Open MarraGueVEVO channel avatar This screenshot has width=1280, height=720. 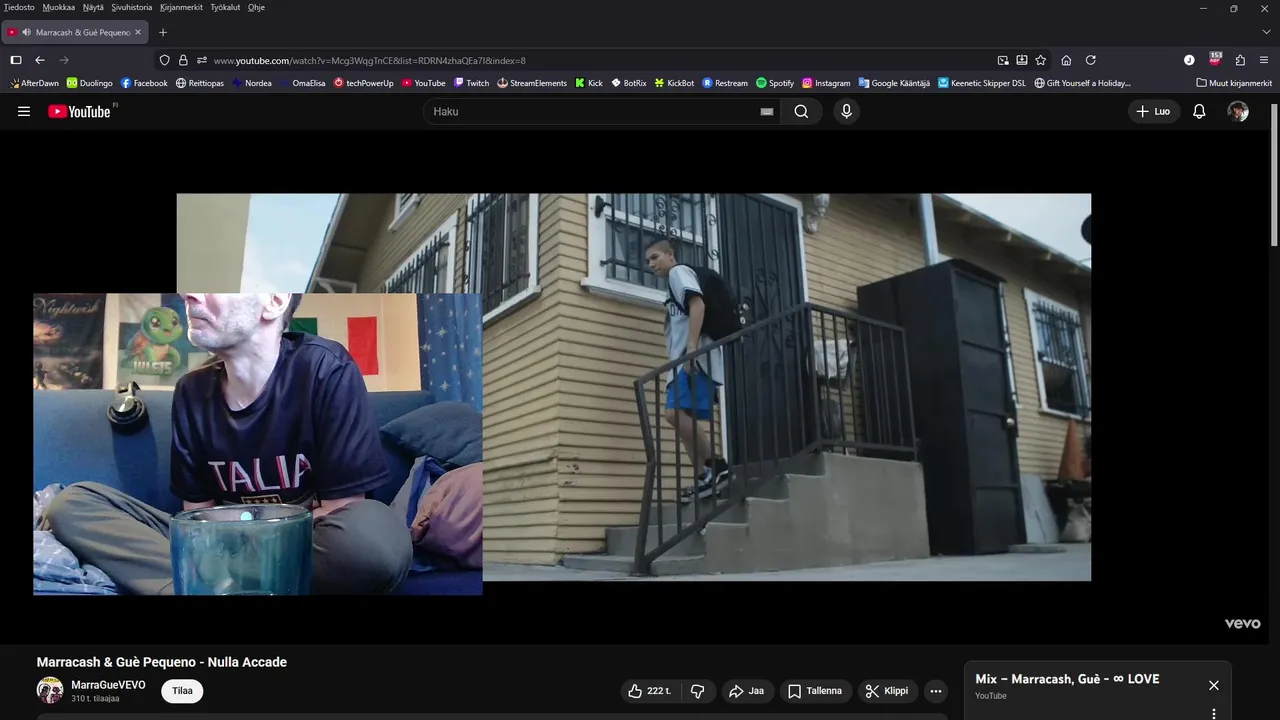click(x=50, y=690)
